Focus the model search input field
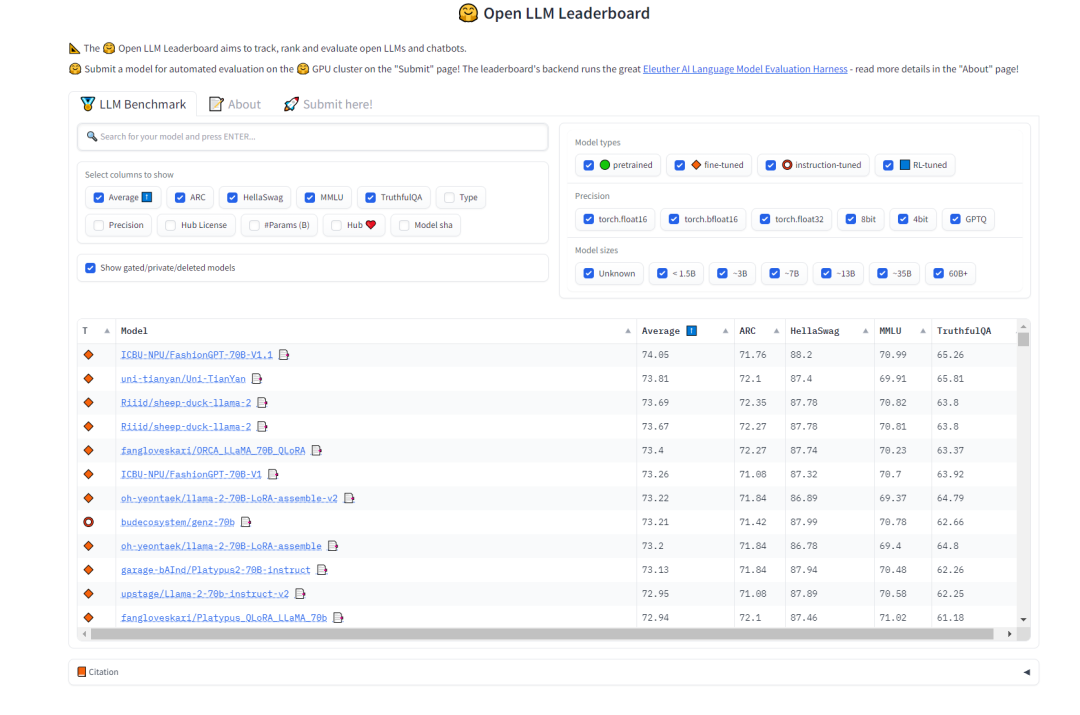 pyautogui.click(x=313, y=136)
